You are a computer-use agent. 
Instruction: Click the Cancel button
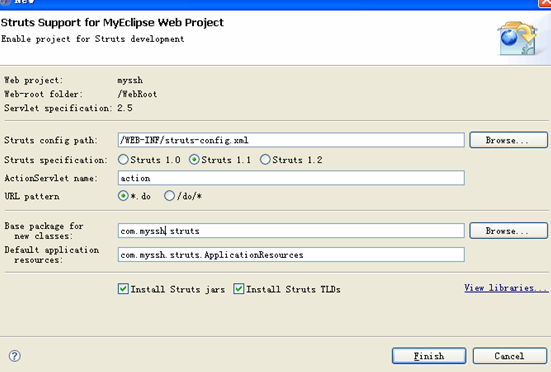point(510,356)
